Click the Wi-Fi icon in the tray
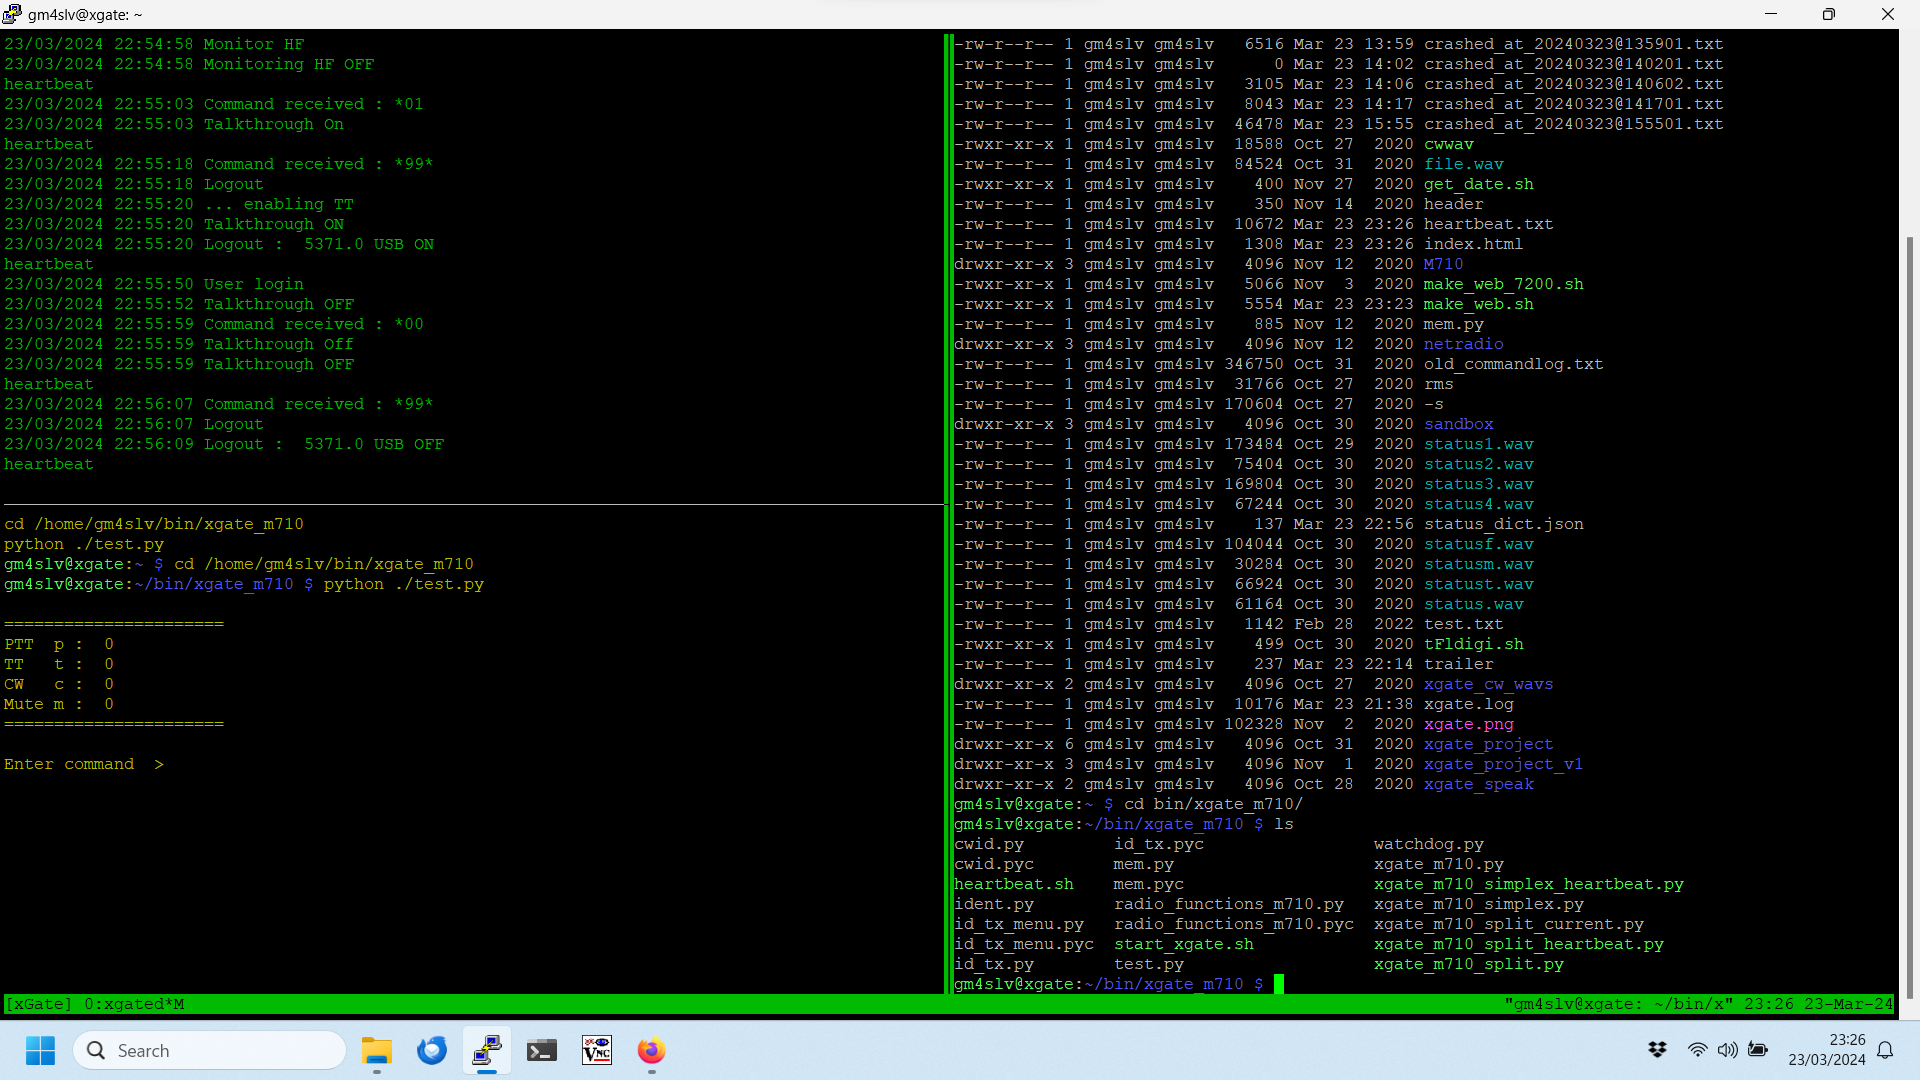Screen dimensions: 1920x1080 tap(1697, 1050)
